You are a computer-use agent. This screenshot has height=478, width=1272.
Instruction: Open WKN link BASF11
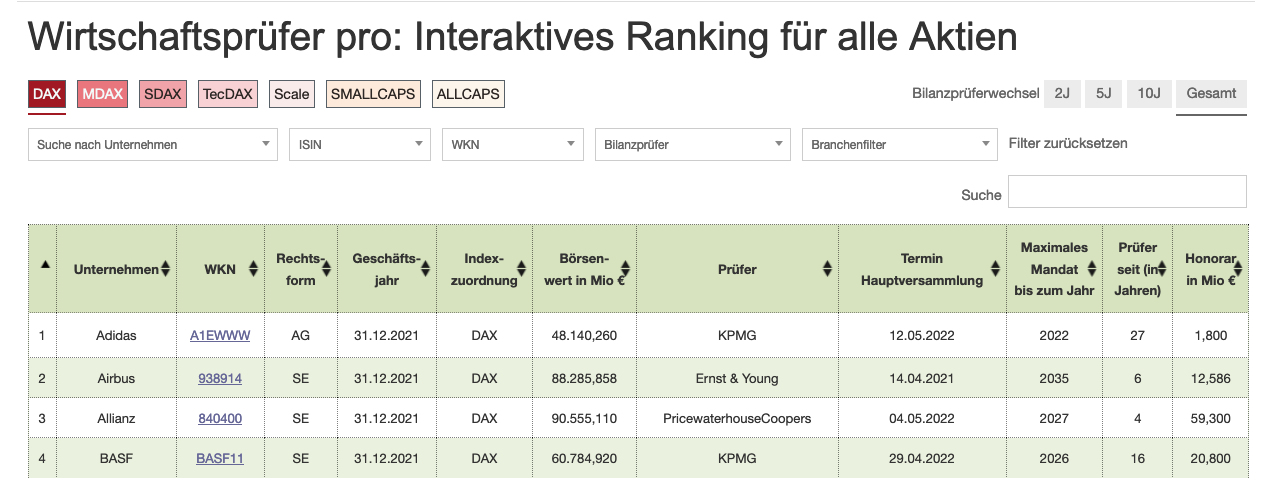[x=220, y=459]
